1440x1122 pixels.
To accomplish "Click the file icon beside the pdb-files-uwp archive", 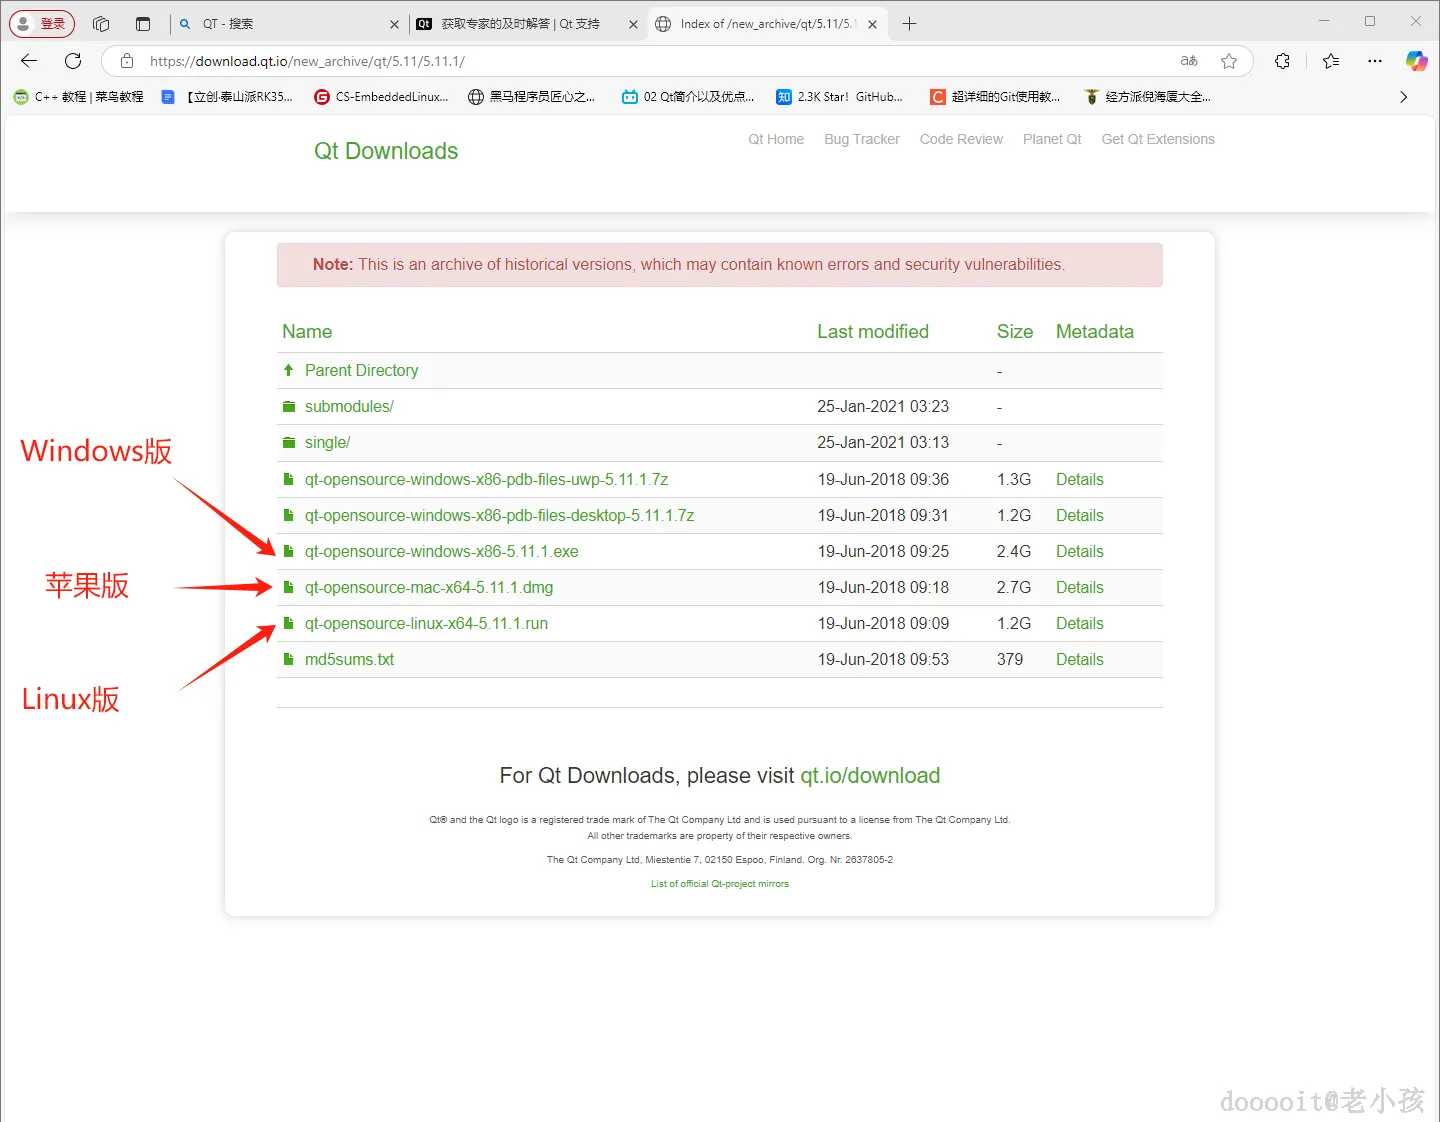I will [x=288, y=480].
